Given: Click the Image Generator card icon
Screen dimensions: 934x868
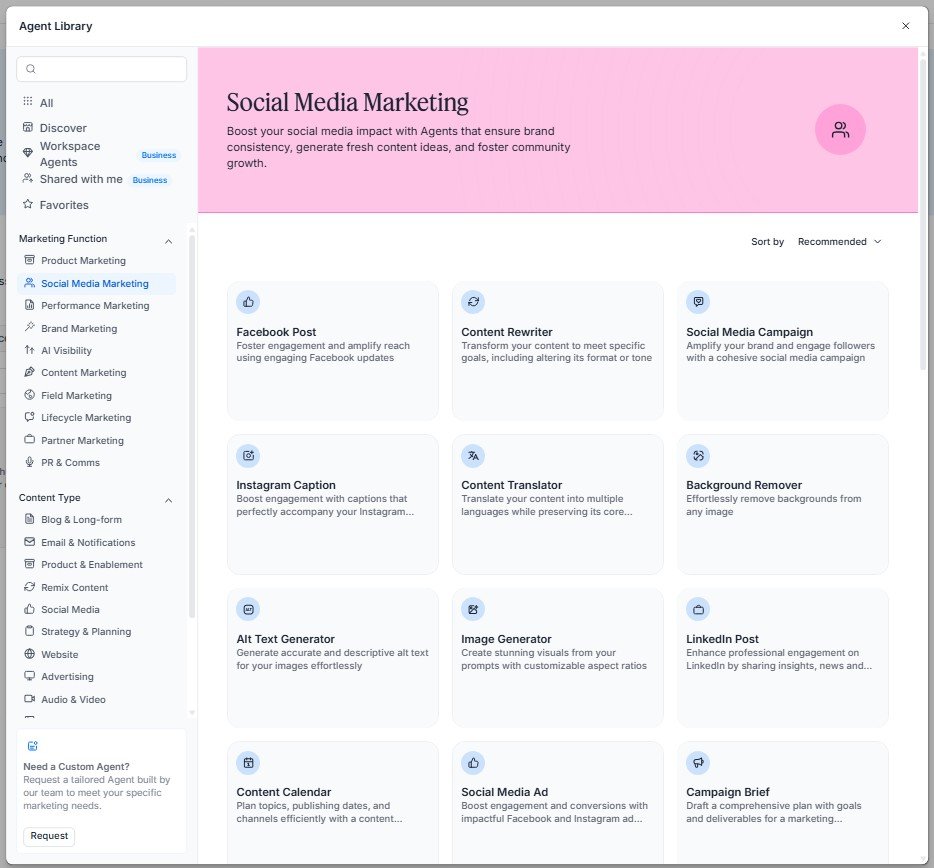Looking at the screenshot, I should click(x=473, y=609).
